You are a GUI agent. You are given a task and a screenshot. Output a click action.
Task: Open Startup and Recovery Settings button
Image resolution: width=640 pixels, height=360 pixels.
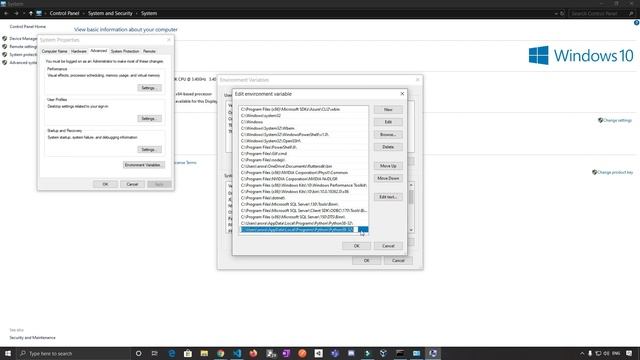point(149,150)
